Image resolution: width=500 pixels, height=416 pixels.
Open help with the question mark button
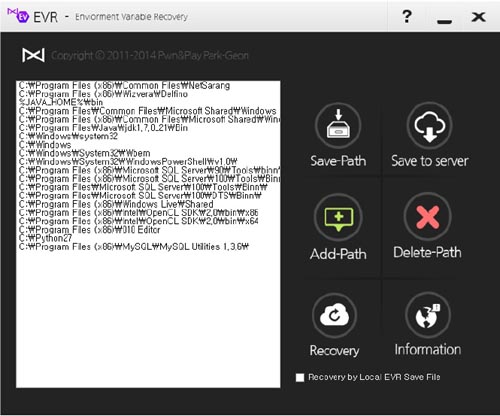[x=407, y=16]
